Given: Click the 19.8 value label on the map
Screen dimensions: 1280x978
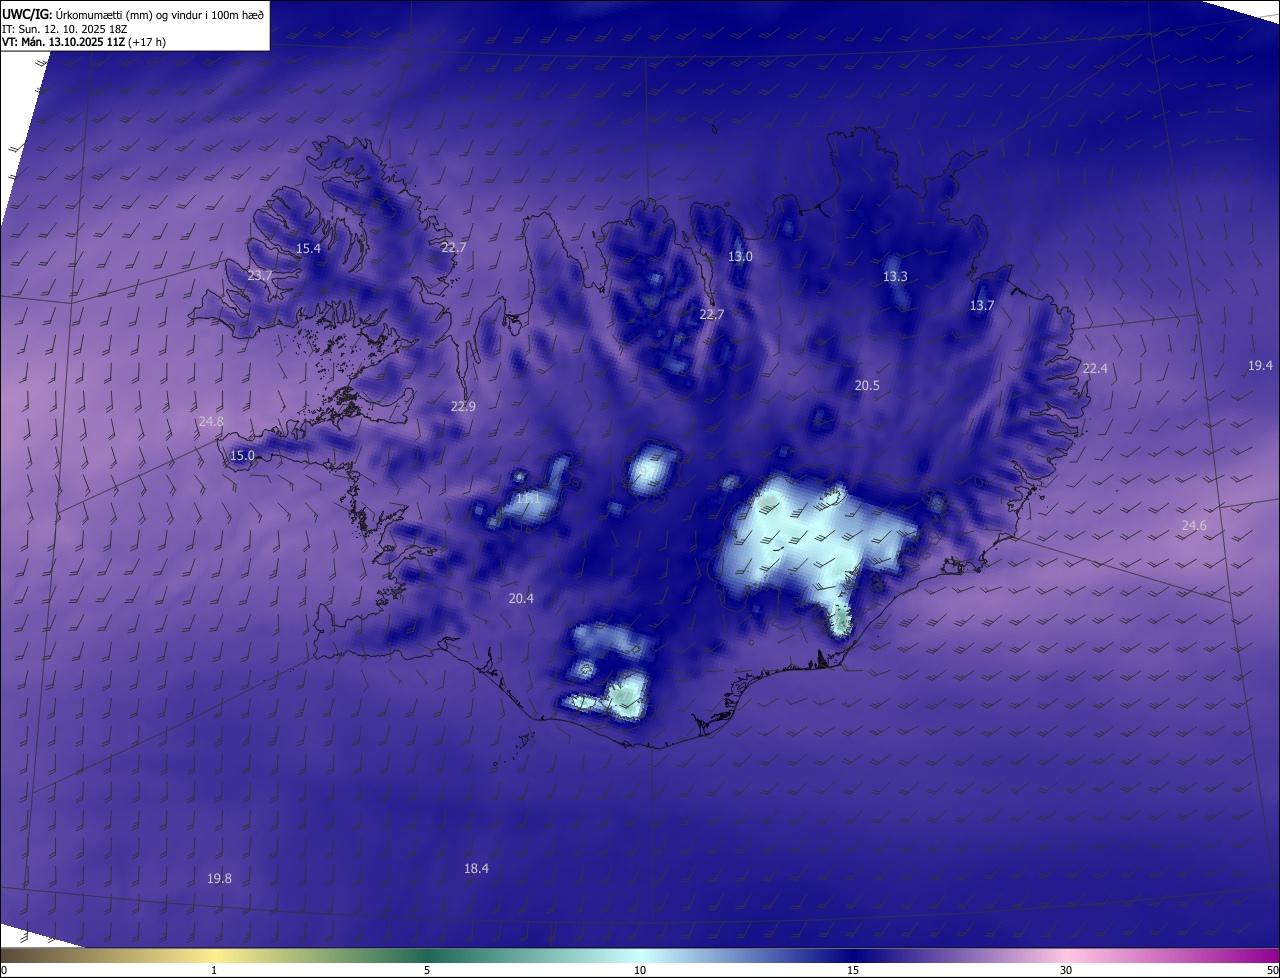Looking at the screenshot, I should tap(219, 879).
